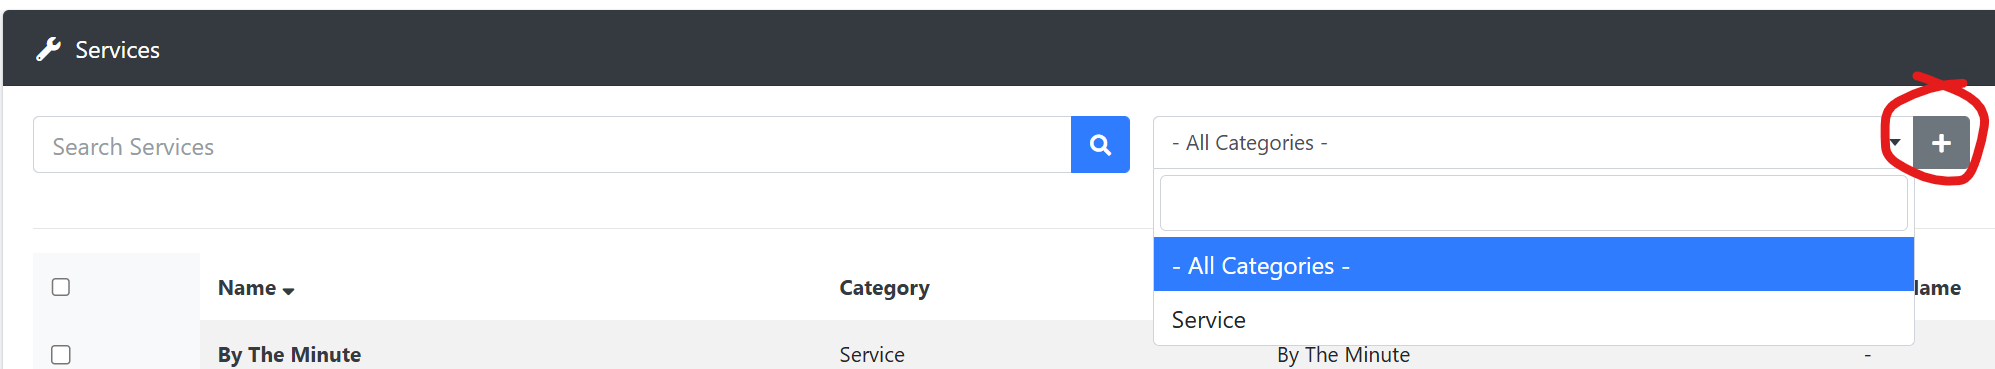Click the dash cell in first row
Image resolution: width=1995 pixels, height=369 pixels.
click(1867, 354)
